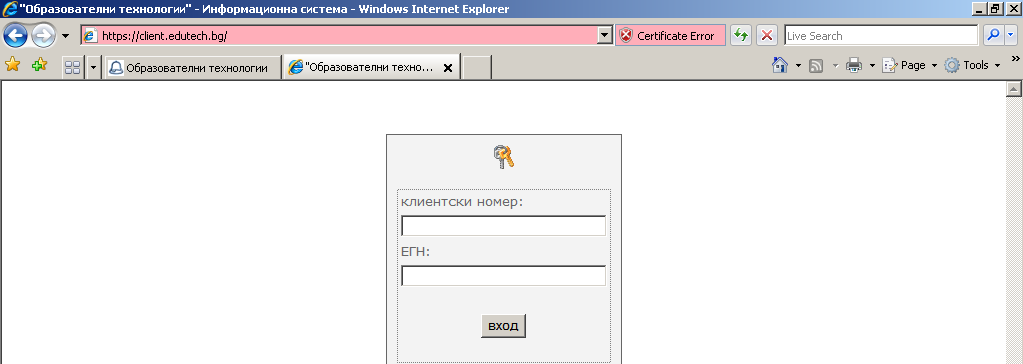Image resolution: width=1023 pixels, height=364 pixels.
Task: Click the клиентски номер input field
Action: click(503, 226)
